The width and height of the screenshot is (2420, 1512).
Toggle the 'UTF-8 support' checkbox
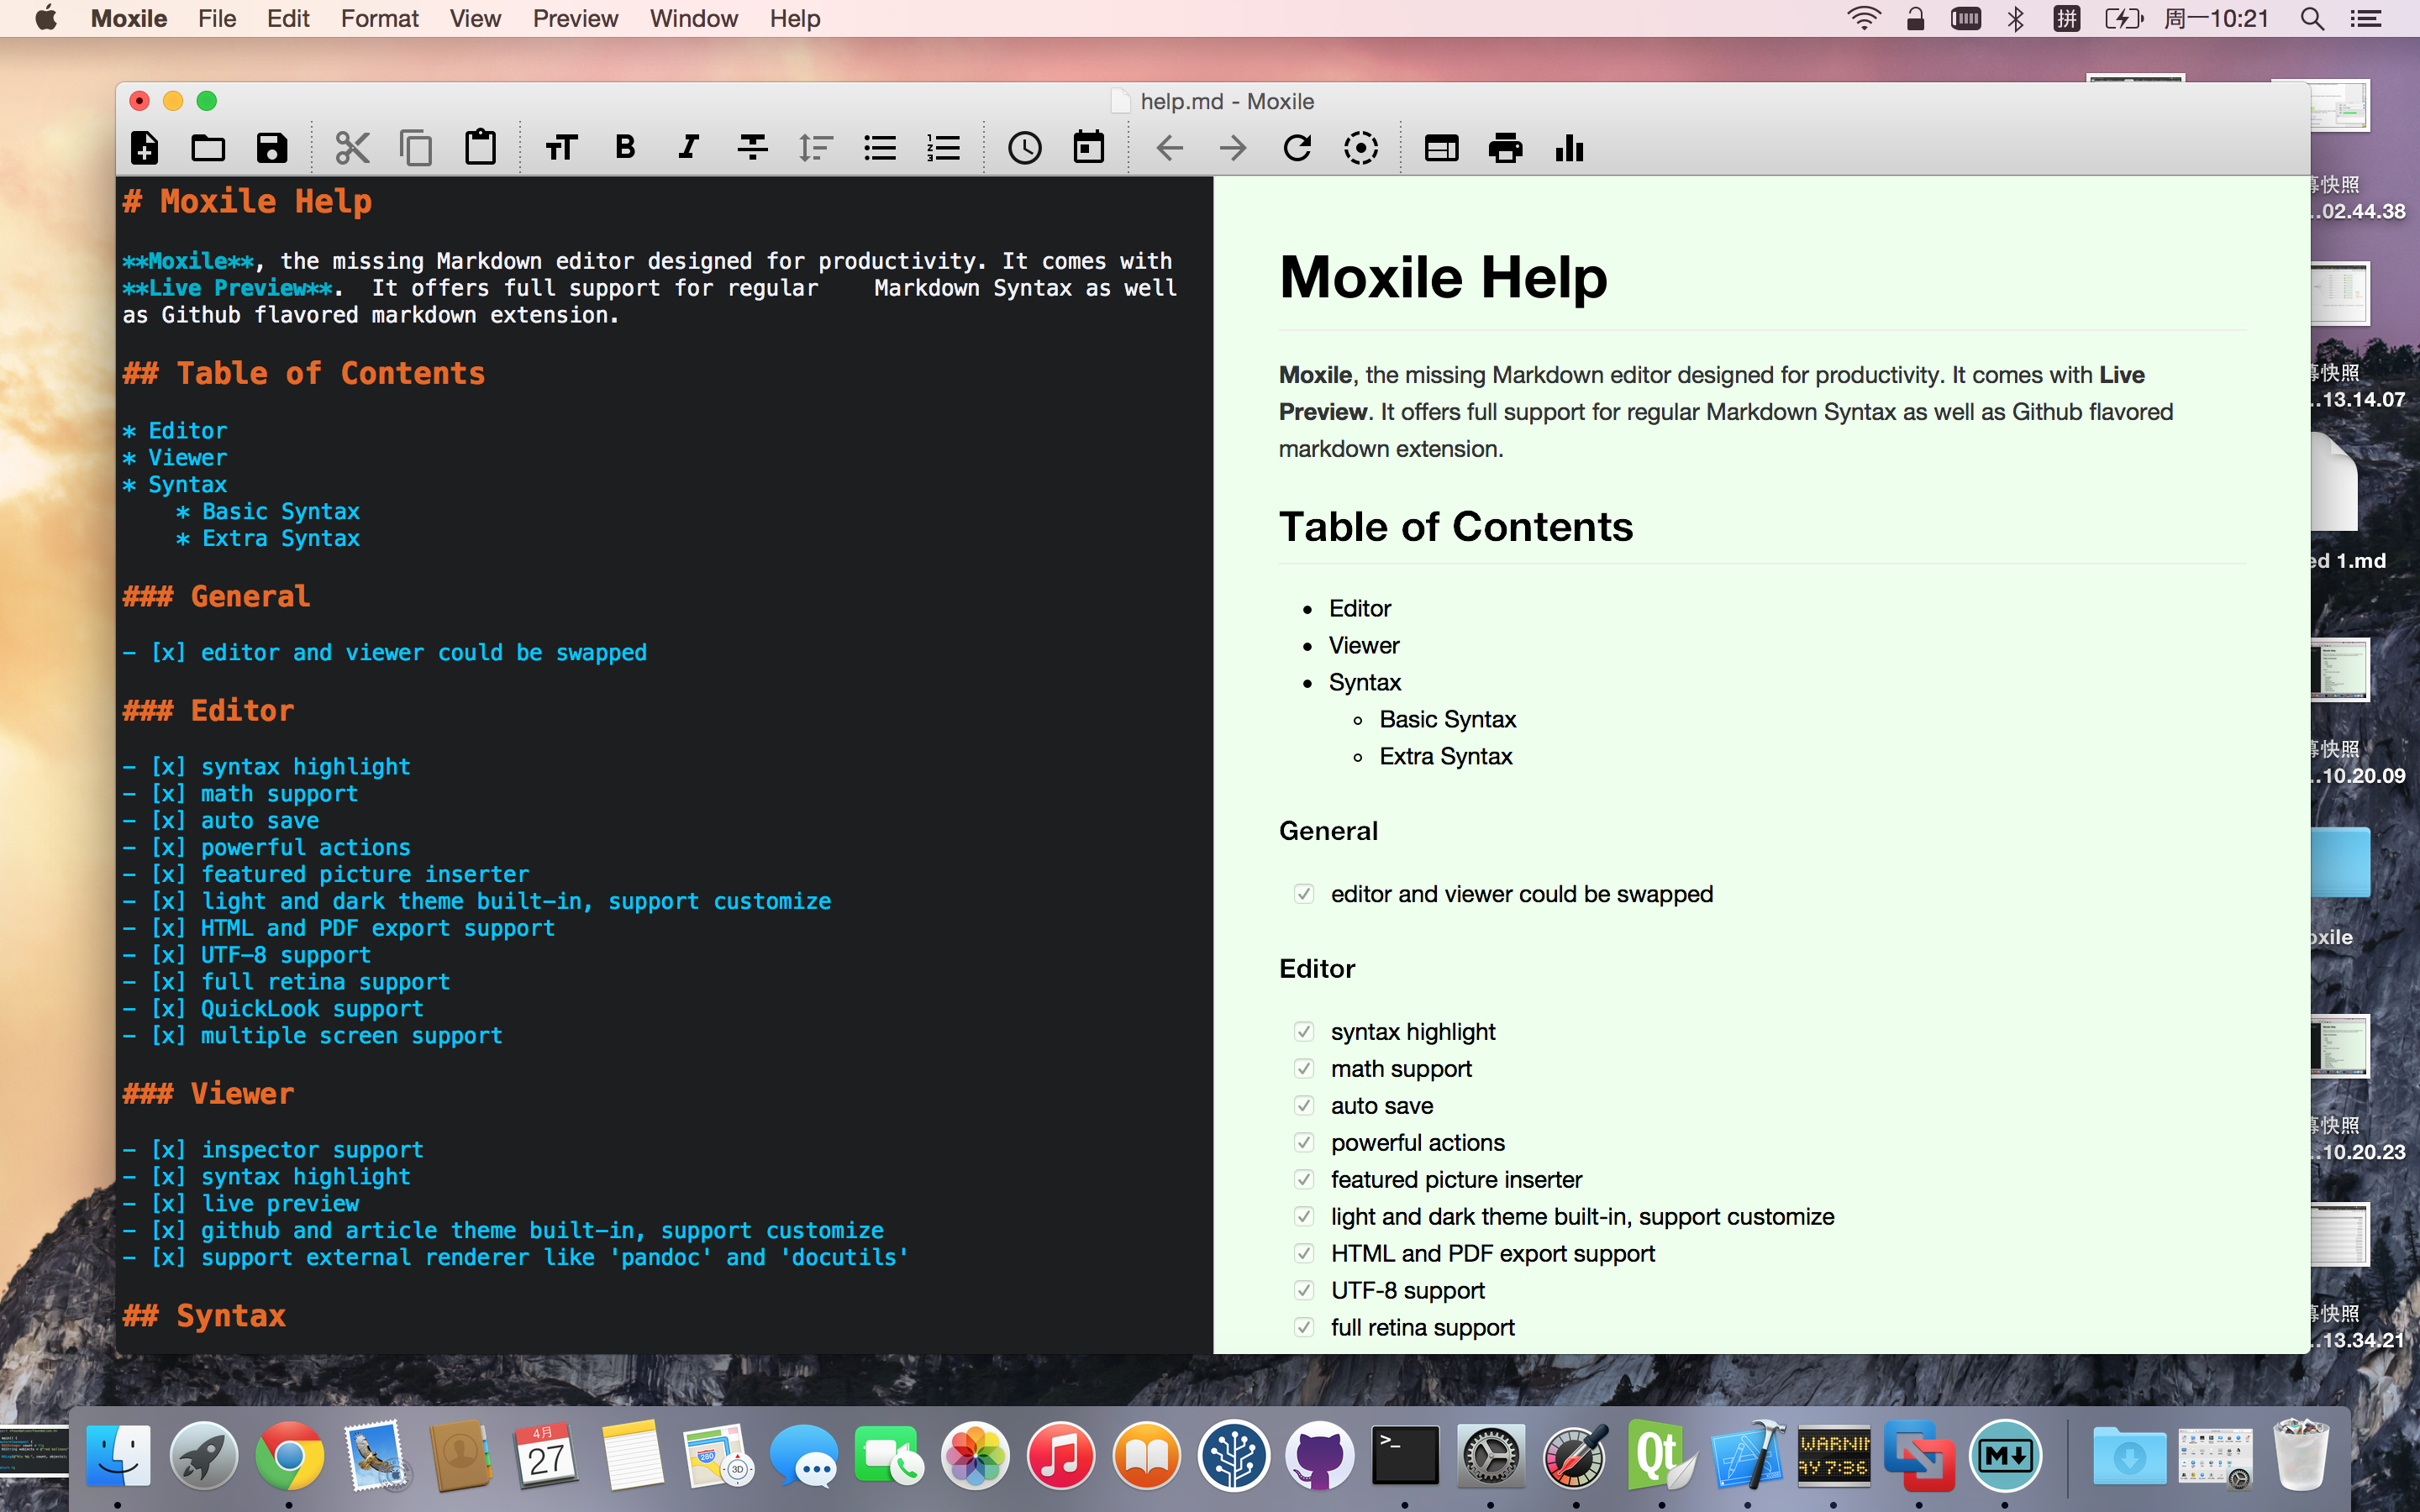(x=1304, y=1290)
